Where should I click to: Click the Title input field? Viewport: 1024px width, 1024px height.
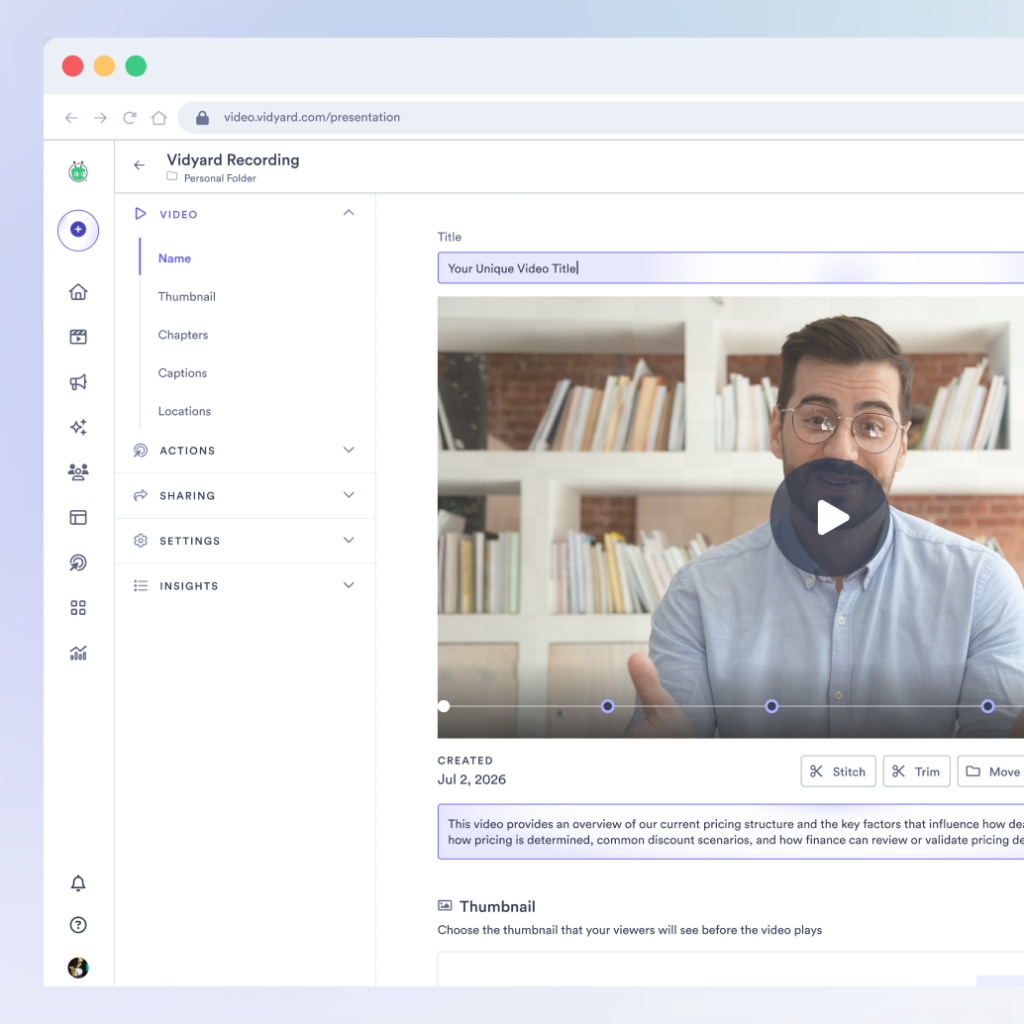pos(731,268)
